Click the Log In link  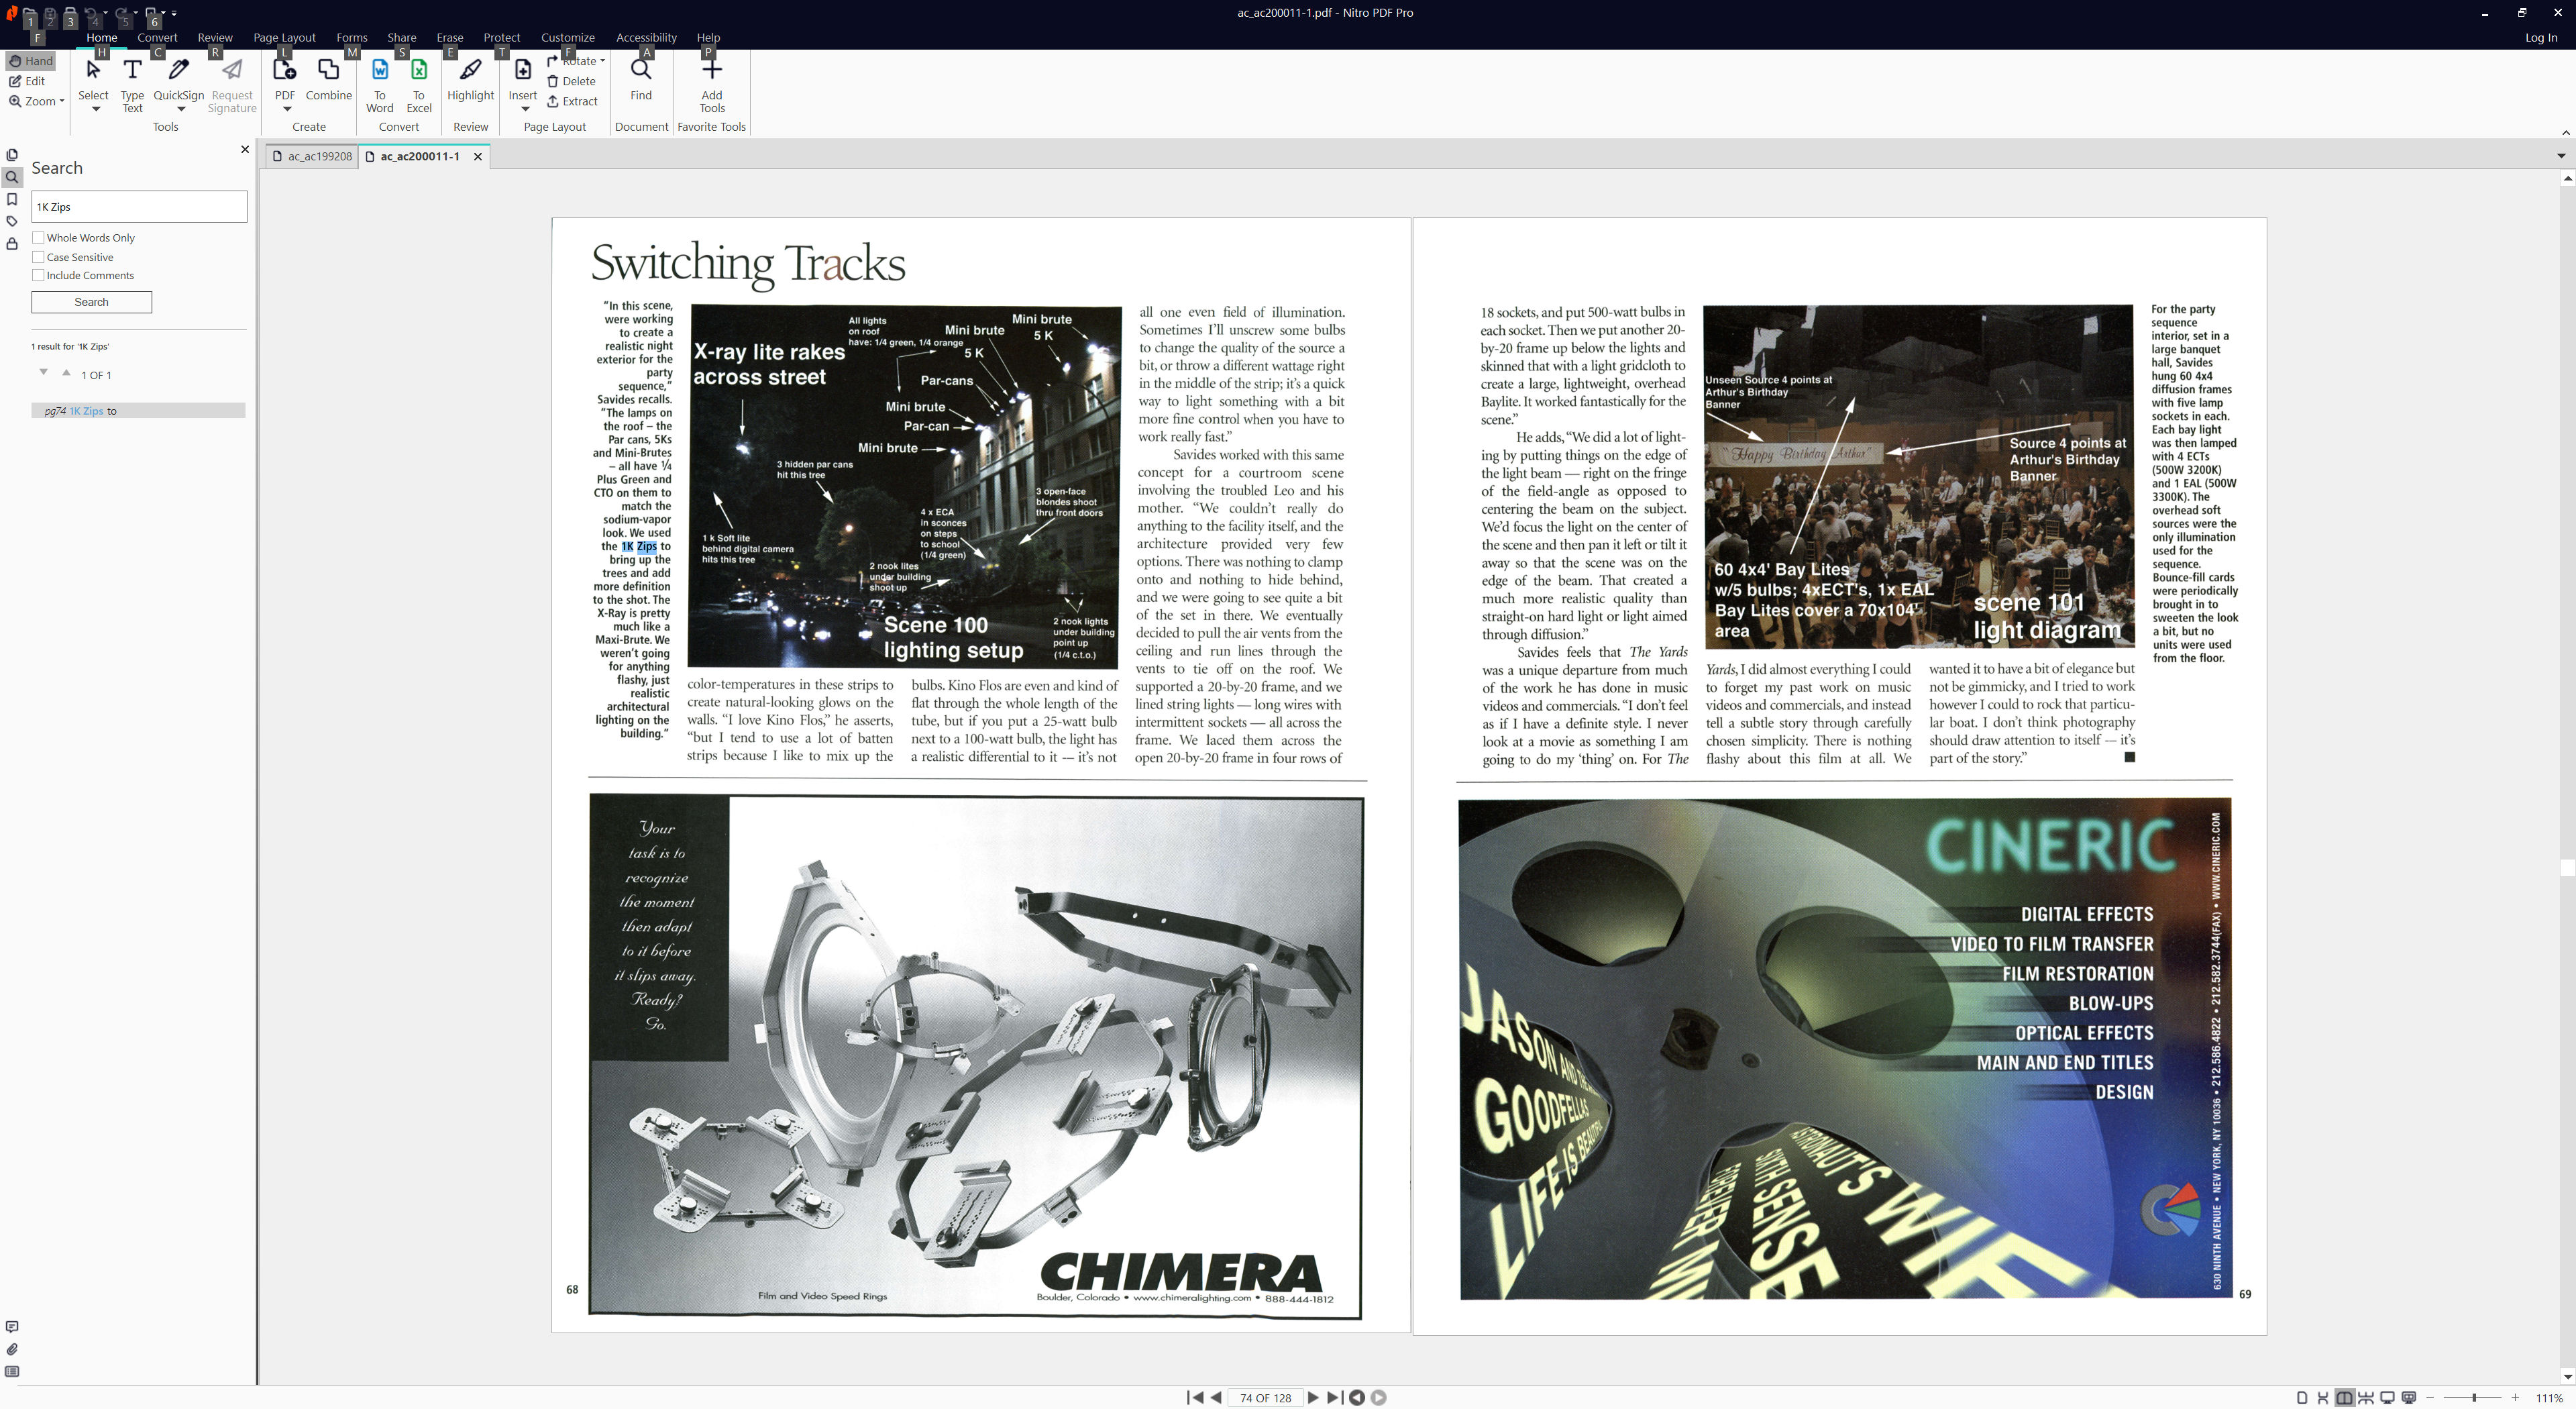(2540, 37)
